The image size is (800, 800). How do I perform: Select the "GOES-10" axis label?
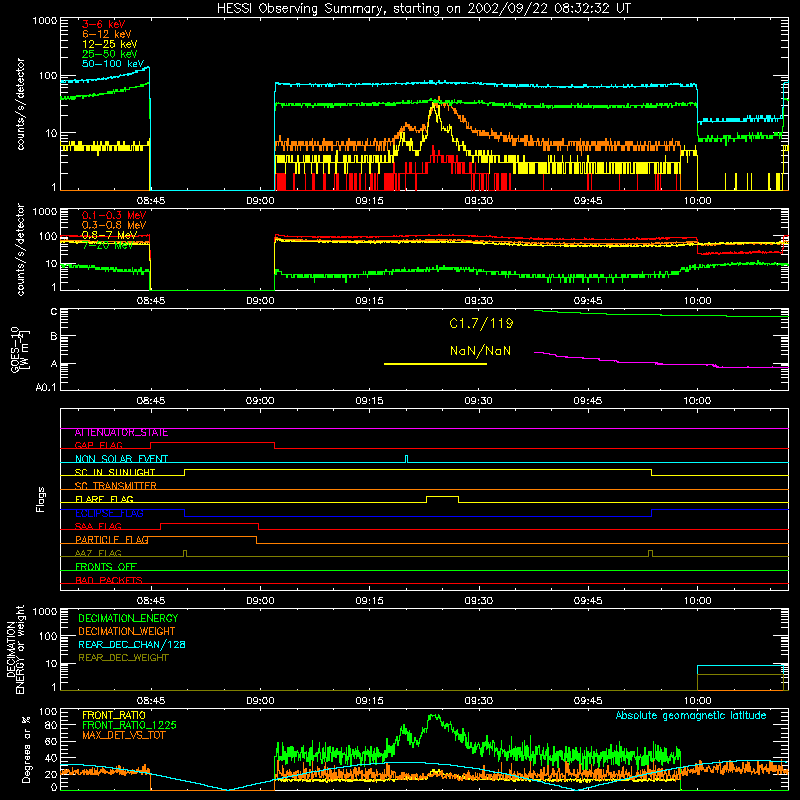tap(15, 349)
